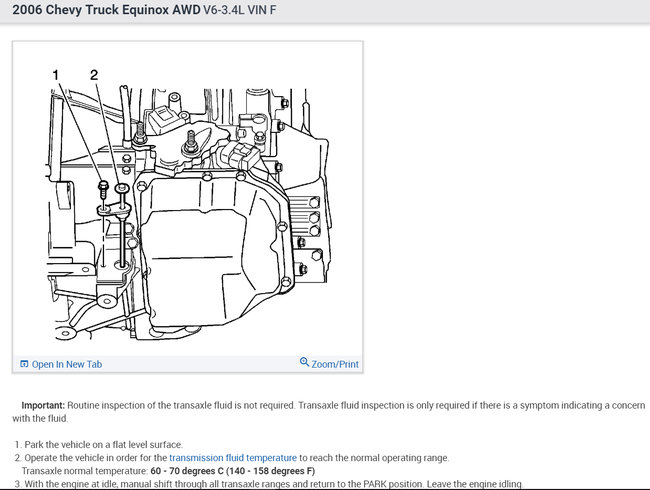Select the vehicle title 2006 Chevy Truck Equinox AWD
The height and width of the screenshot is (490, 650).
(107, 10)
